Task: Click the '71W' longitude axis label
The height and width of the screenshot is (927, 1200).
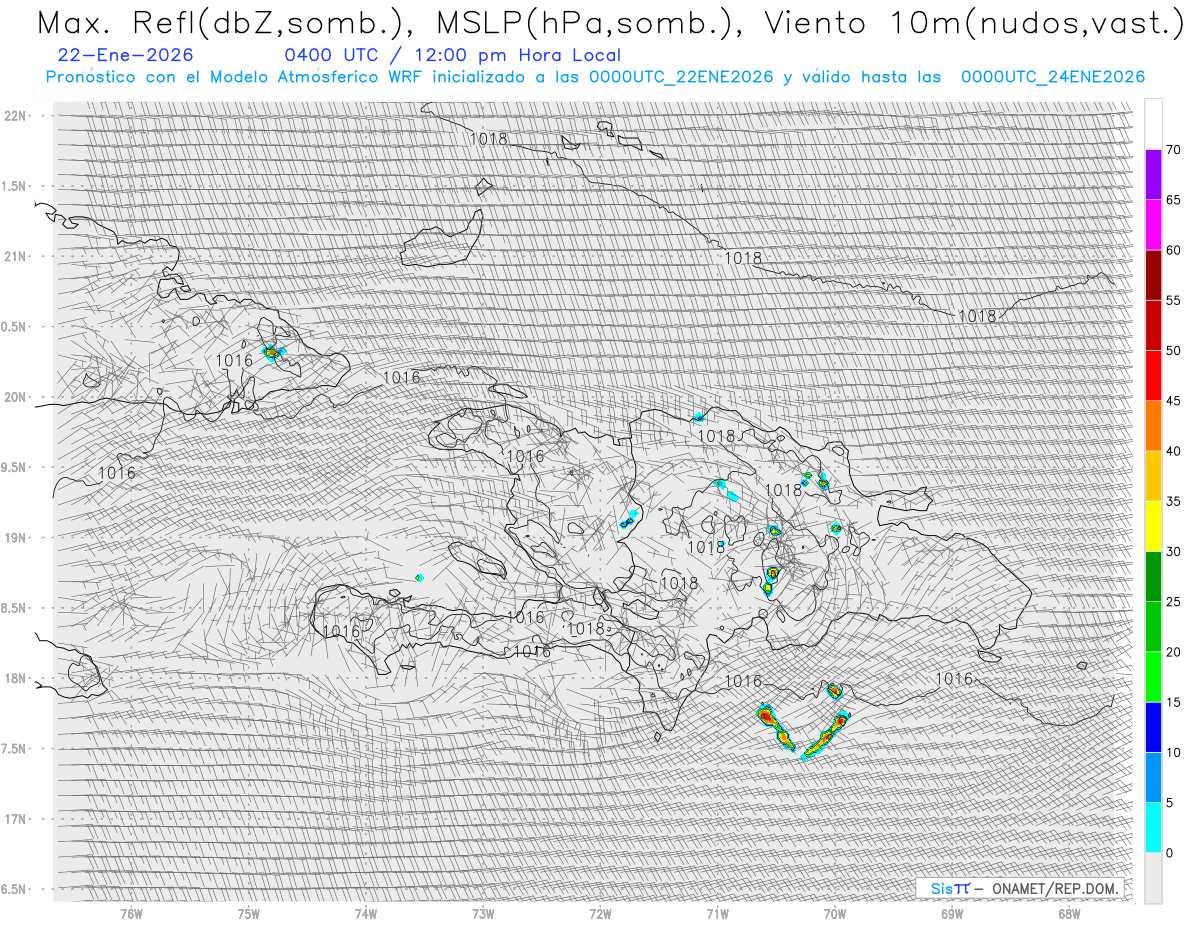Action: pos(717,915)
